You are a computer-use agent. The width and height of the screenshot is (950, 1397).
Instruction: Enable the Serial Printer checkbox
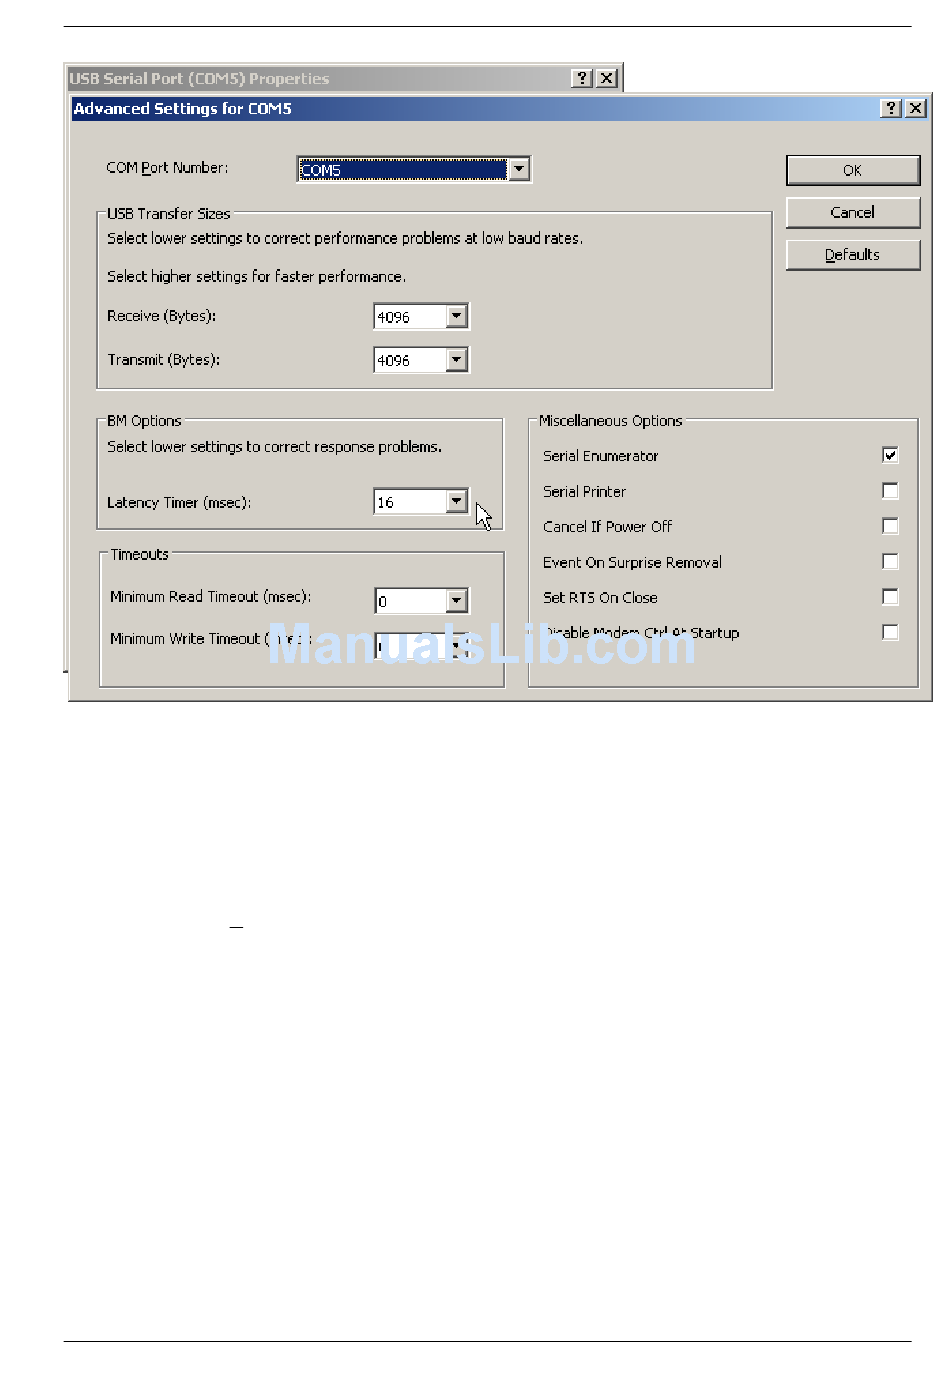coord(890,490)
